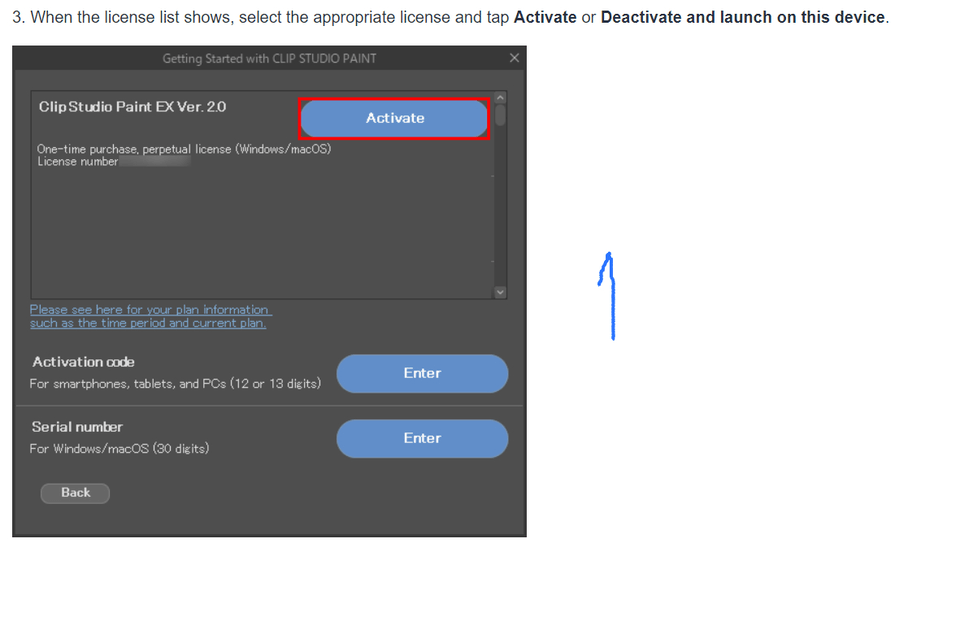Click the Activate button for Clip Studio Paint EX
Screen dimensions: 960x643
click(x=394, y=118)
